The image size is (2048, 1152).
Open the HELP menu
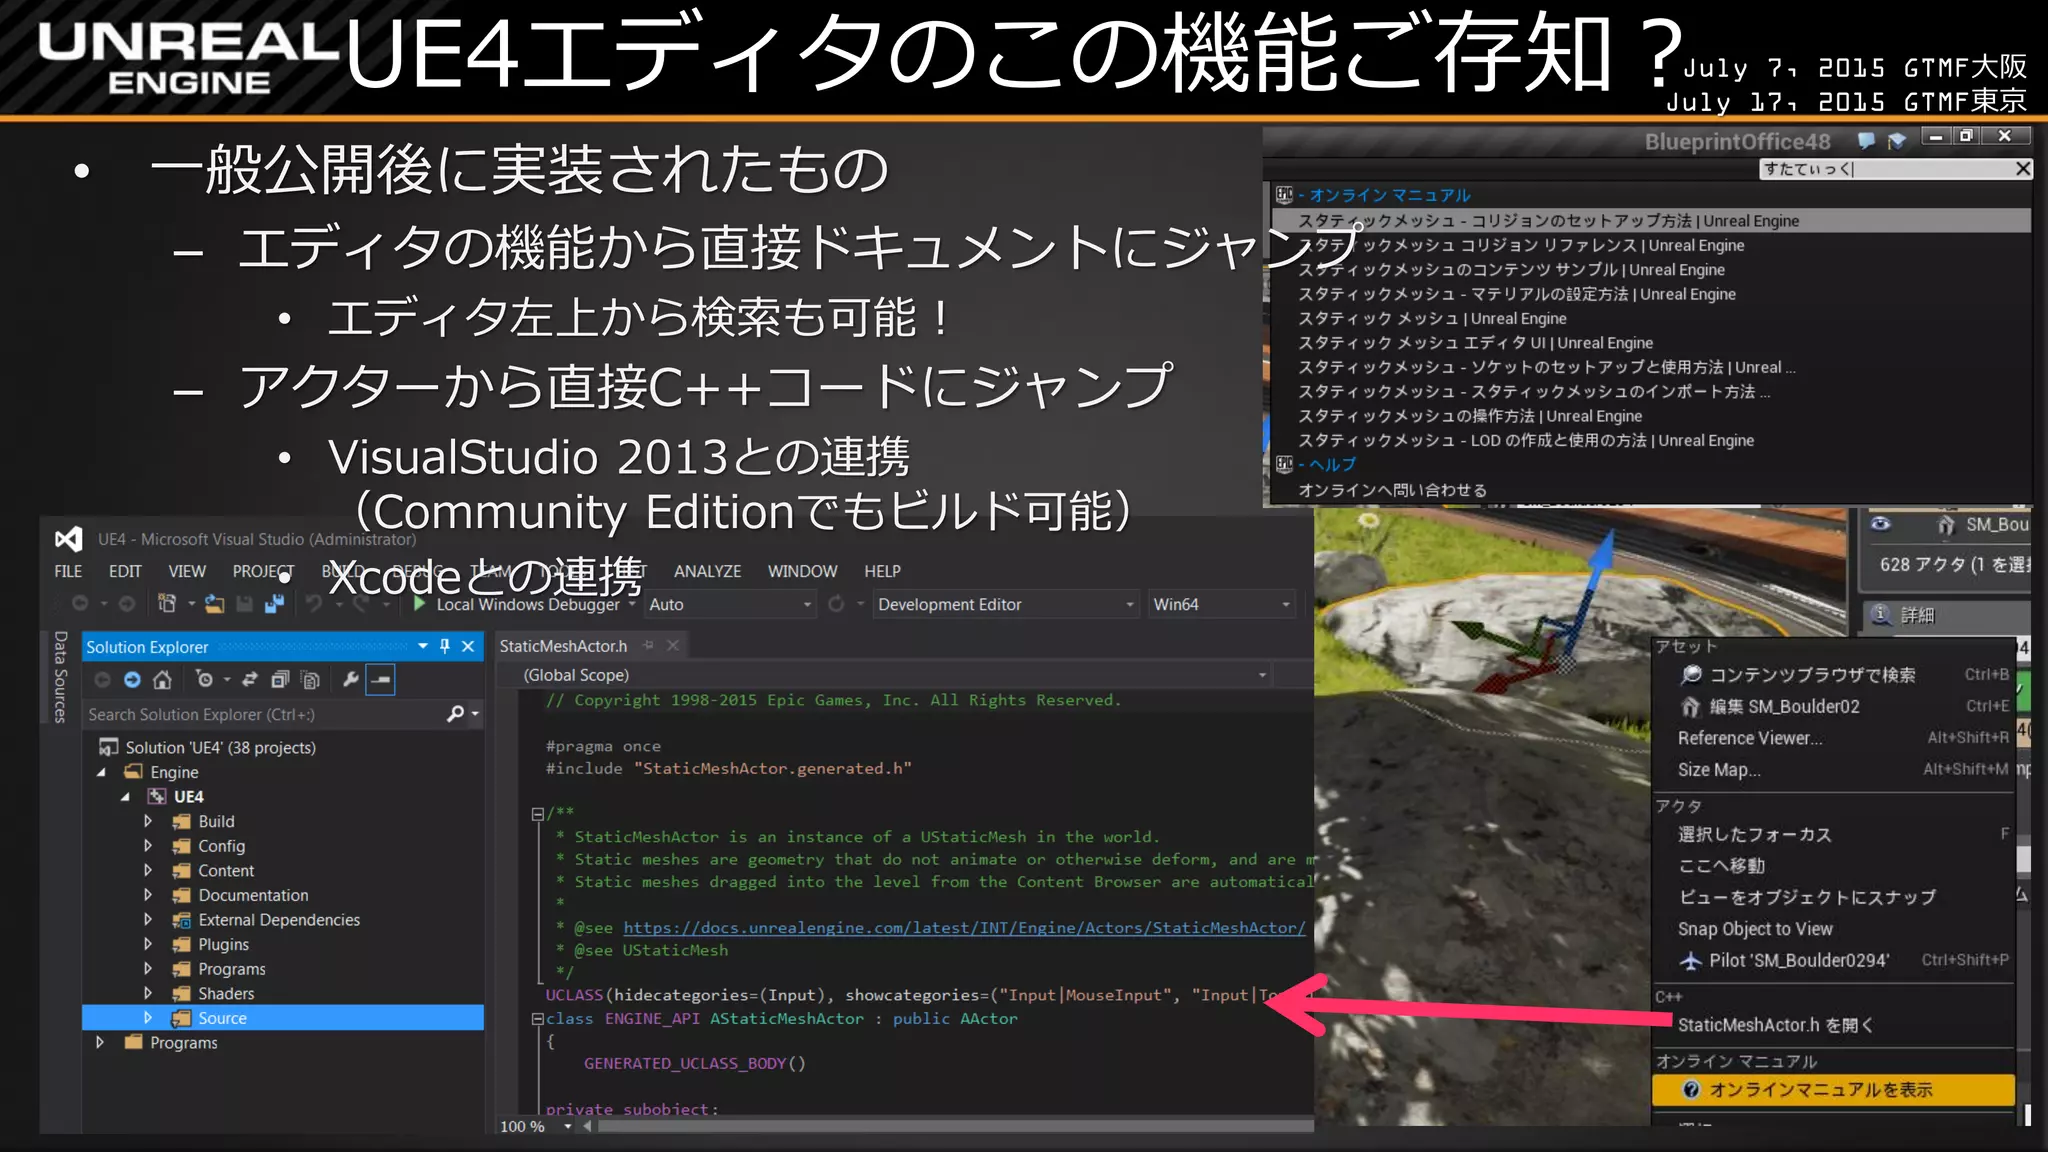882,571
